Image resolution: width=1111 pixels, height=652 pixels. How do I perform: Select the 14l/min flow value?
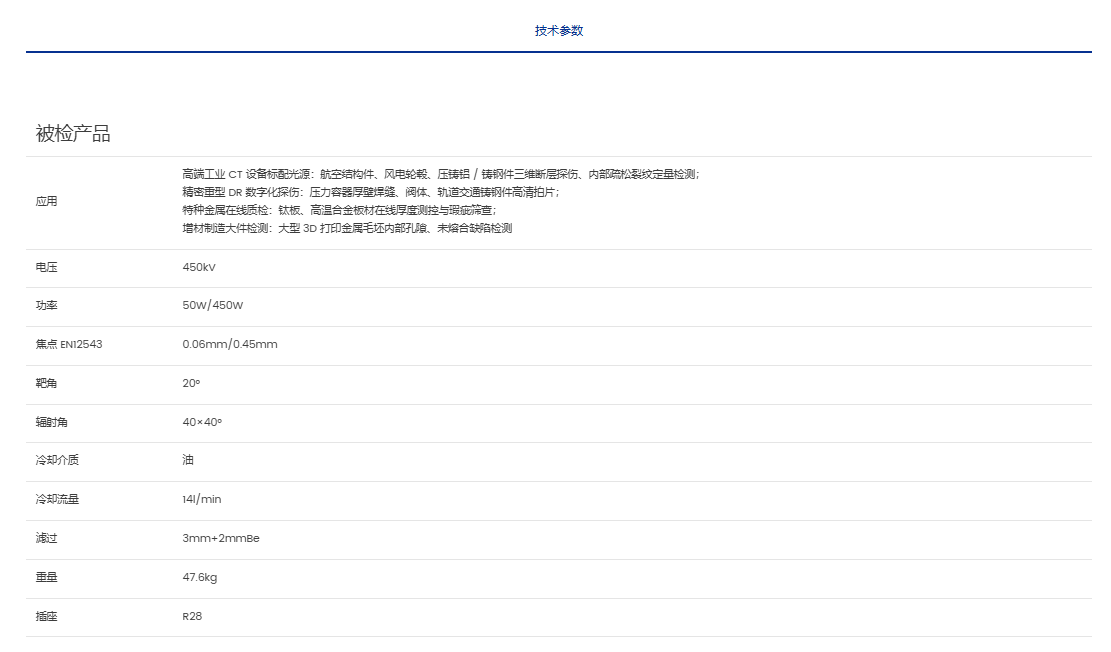coord(202,500)
